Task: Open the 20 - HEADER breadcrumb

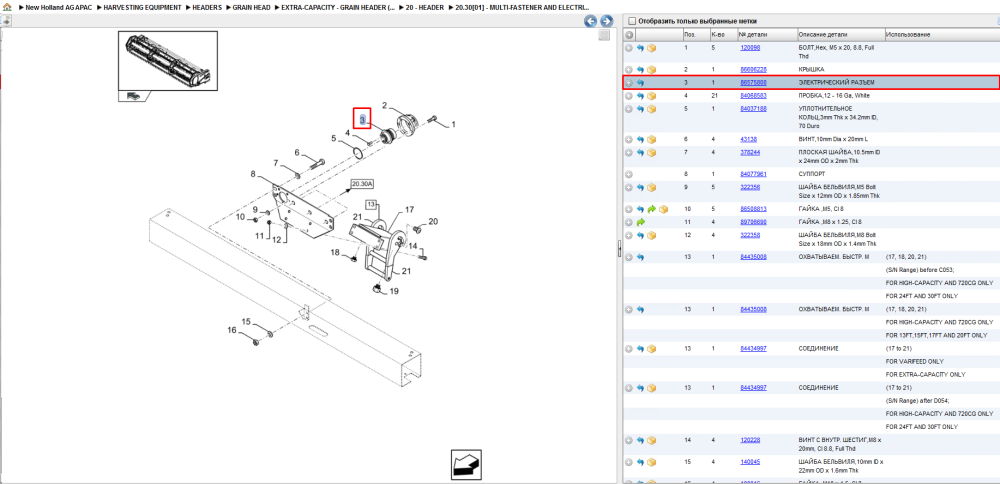Action: pyautogui.click(x=425, y=7)
